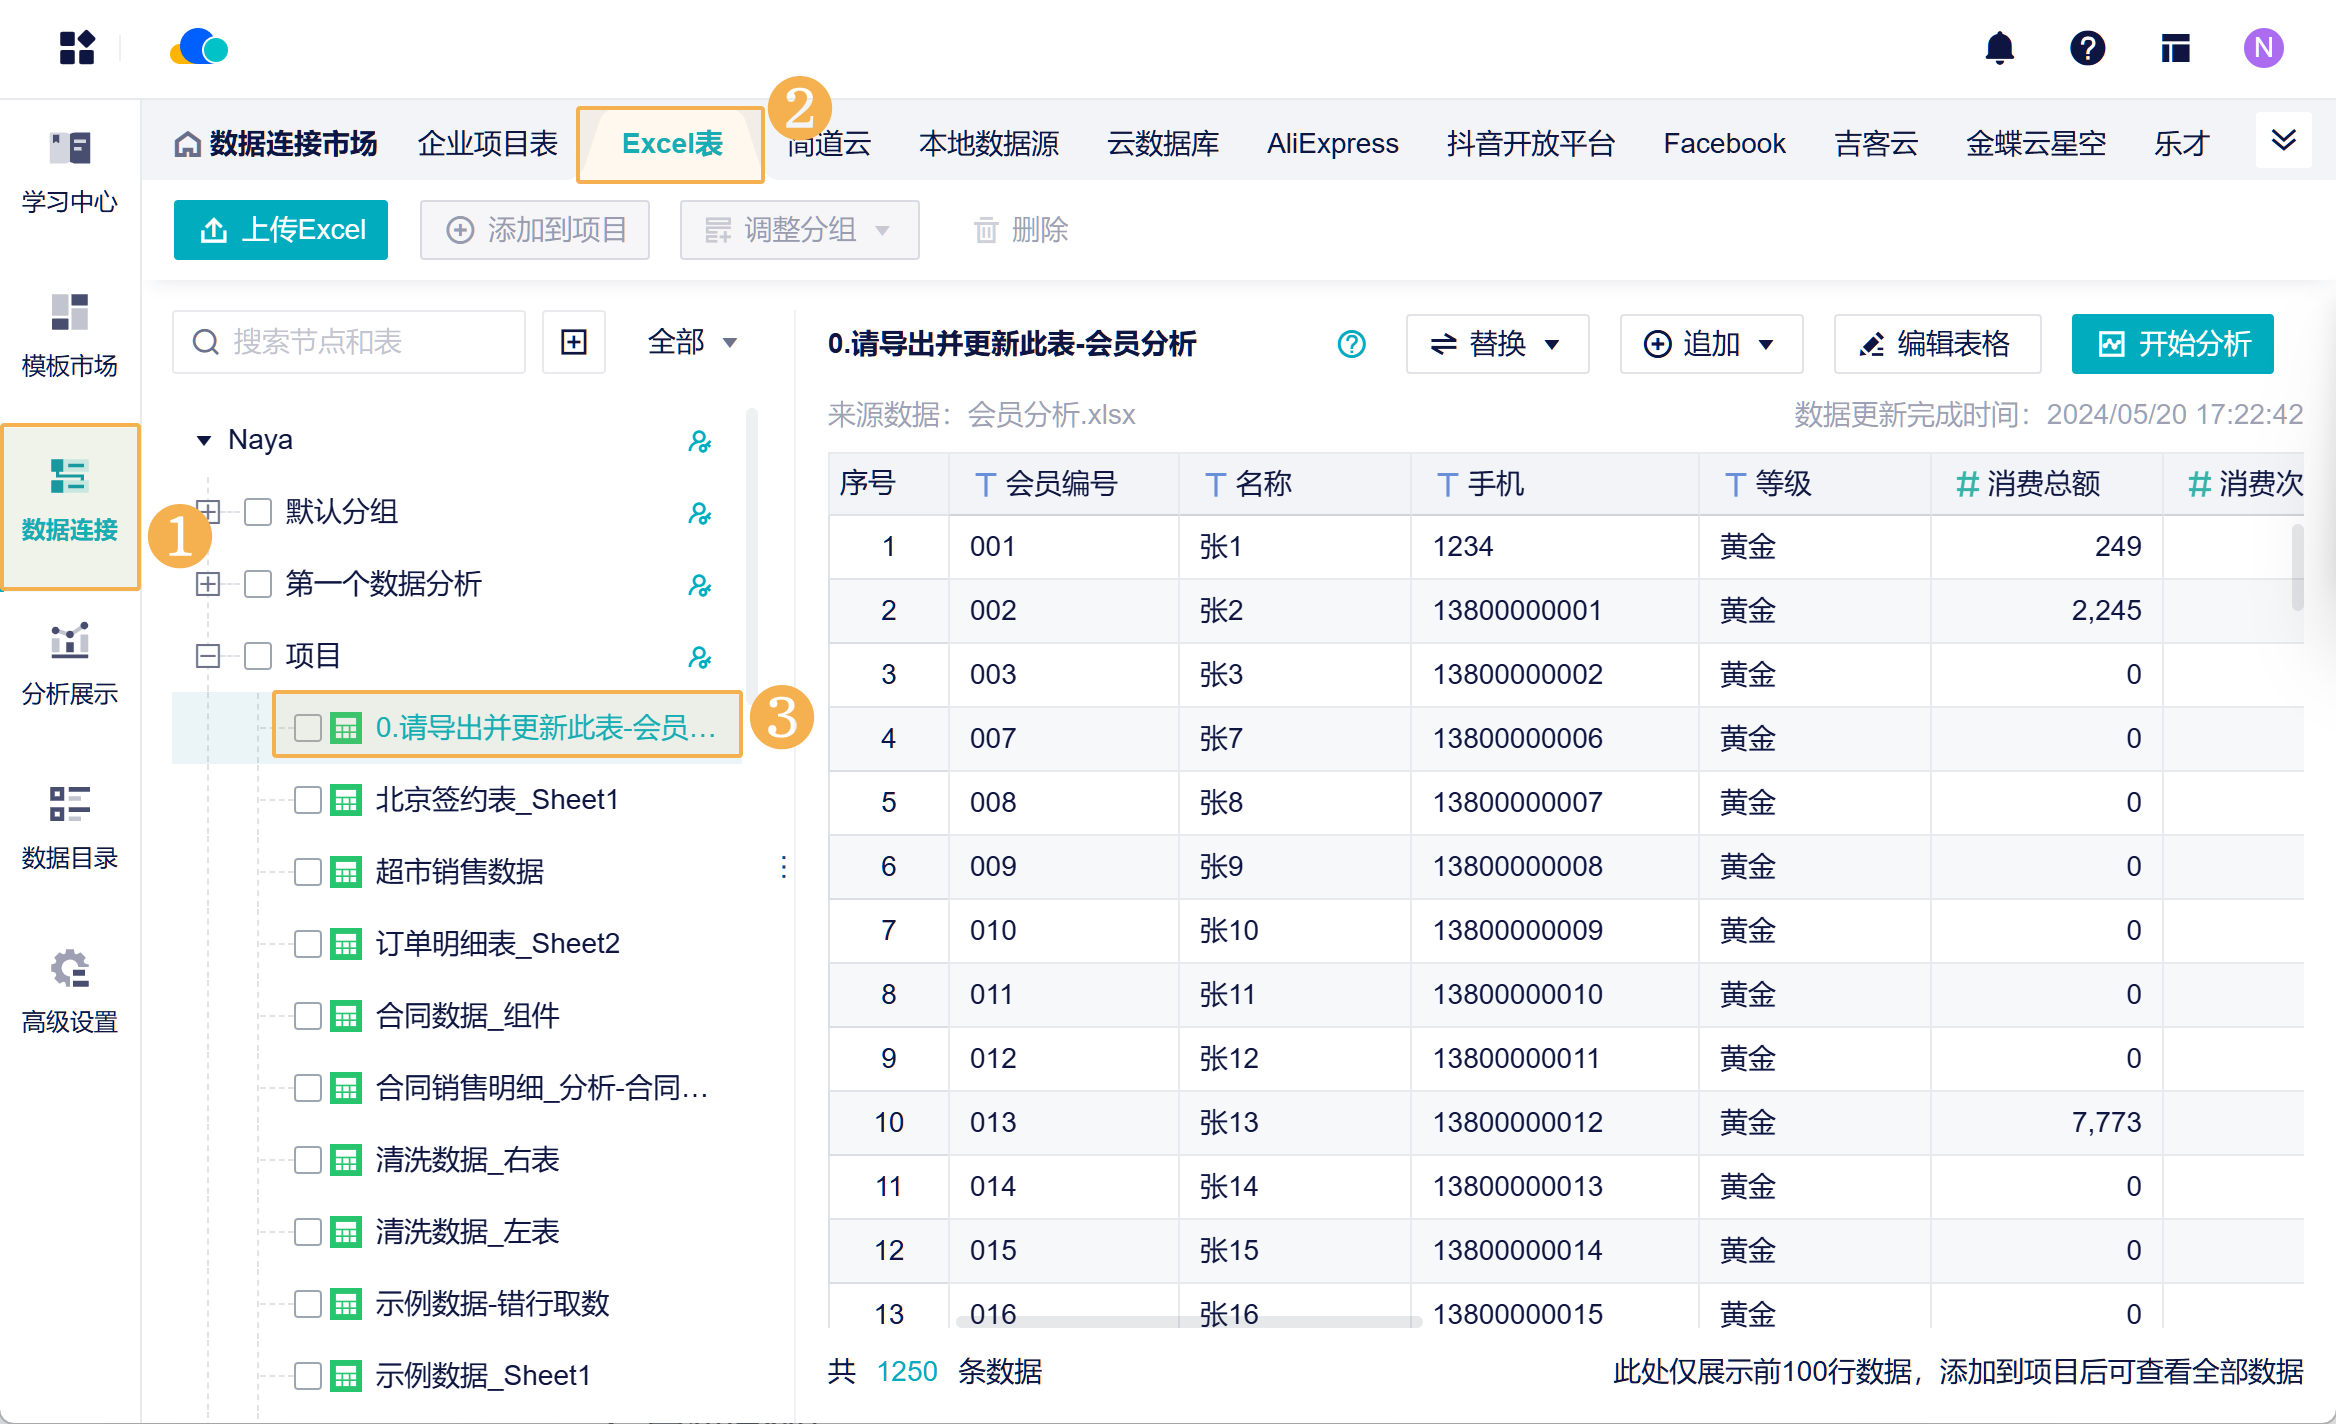Click the add new group plus icon
This screenshot has width=2336, height=1424.
coord(574,342)
